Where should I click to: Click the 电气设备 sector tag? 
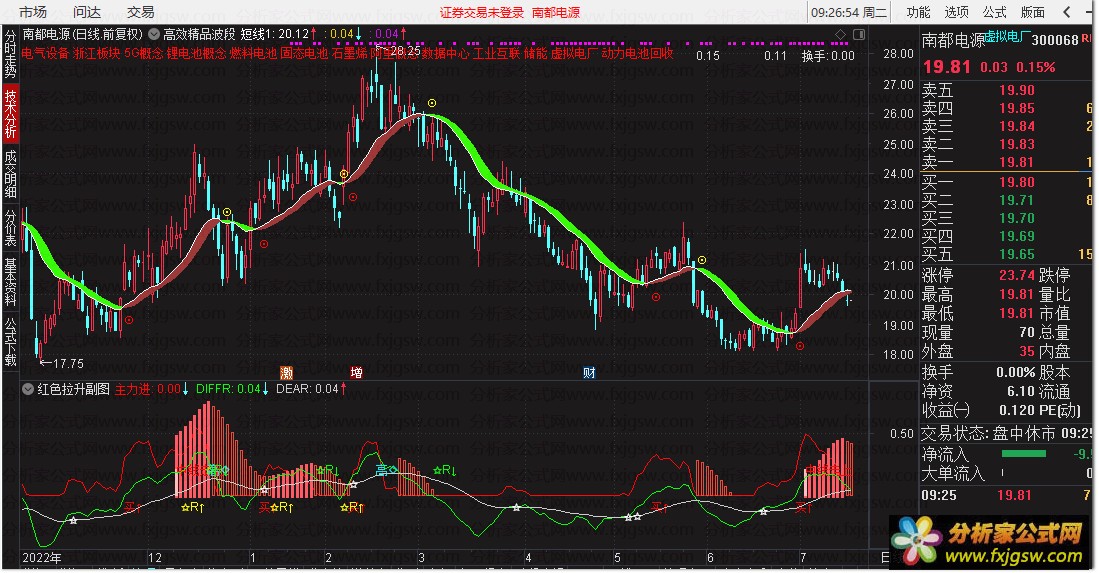point(46,53)
